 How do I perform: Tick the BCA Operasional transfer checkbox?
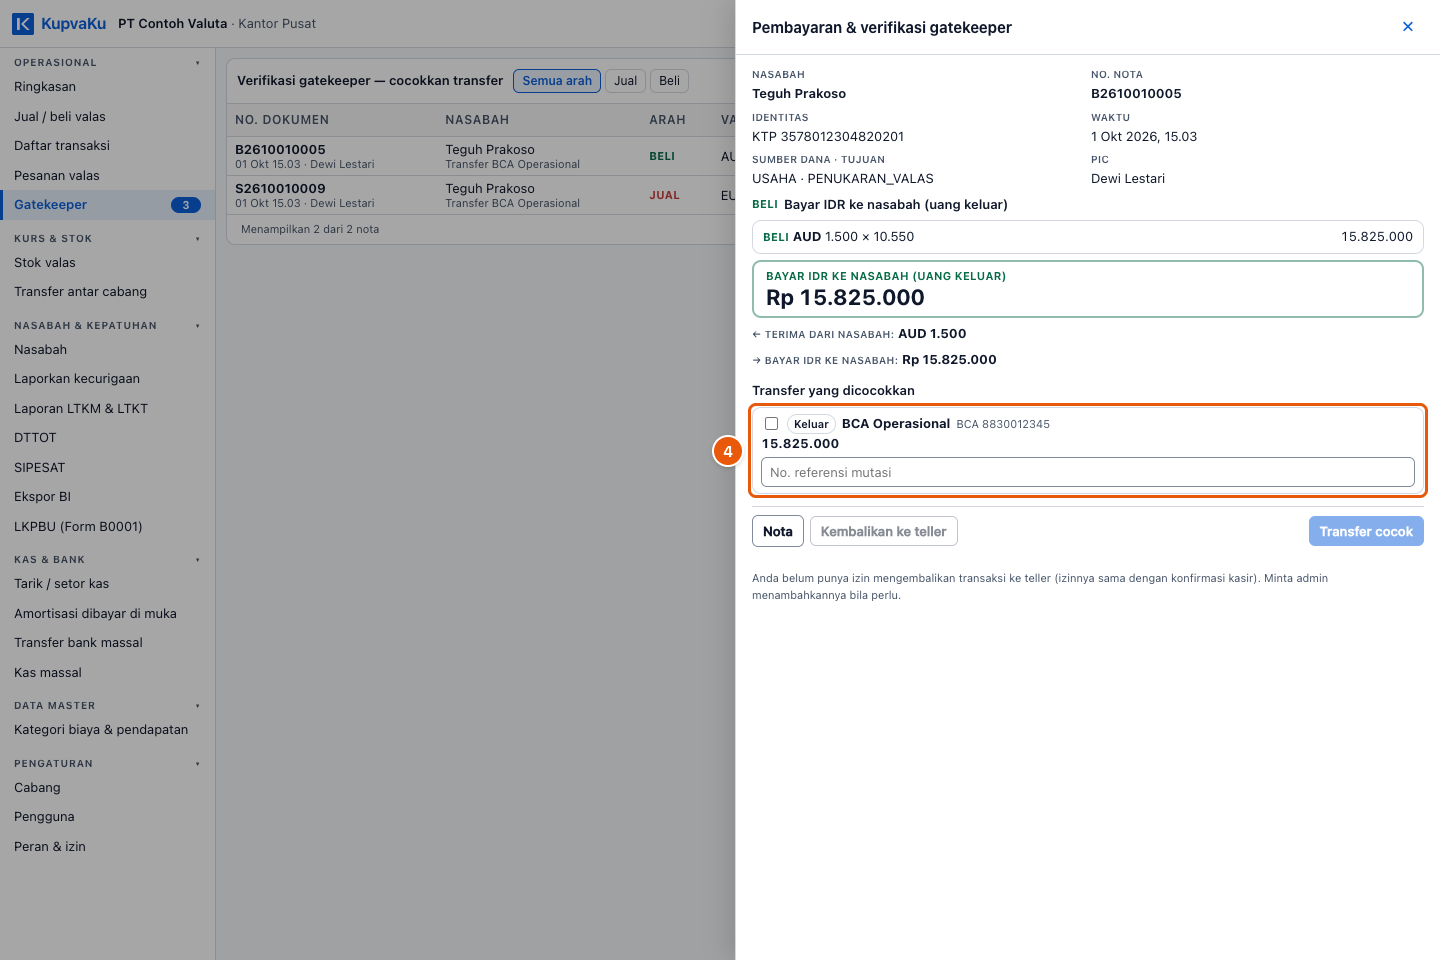[x=771, y=424]
